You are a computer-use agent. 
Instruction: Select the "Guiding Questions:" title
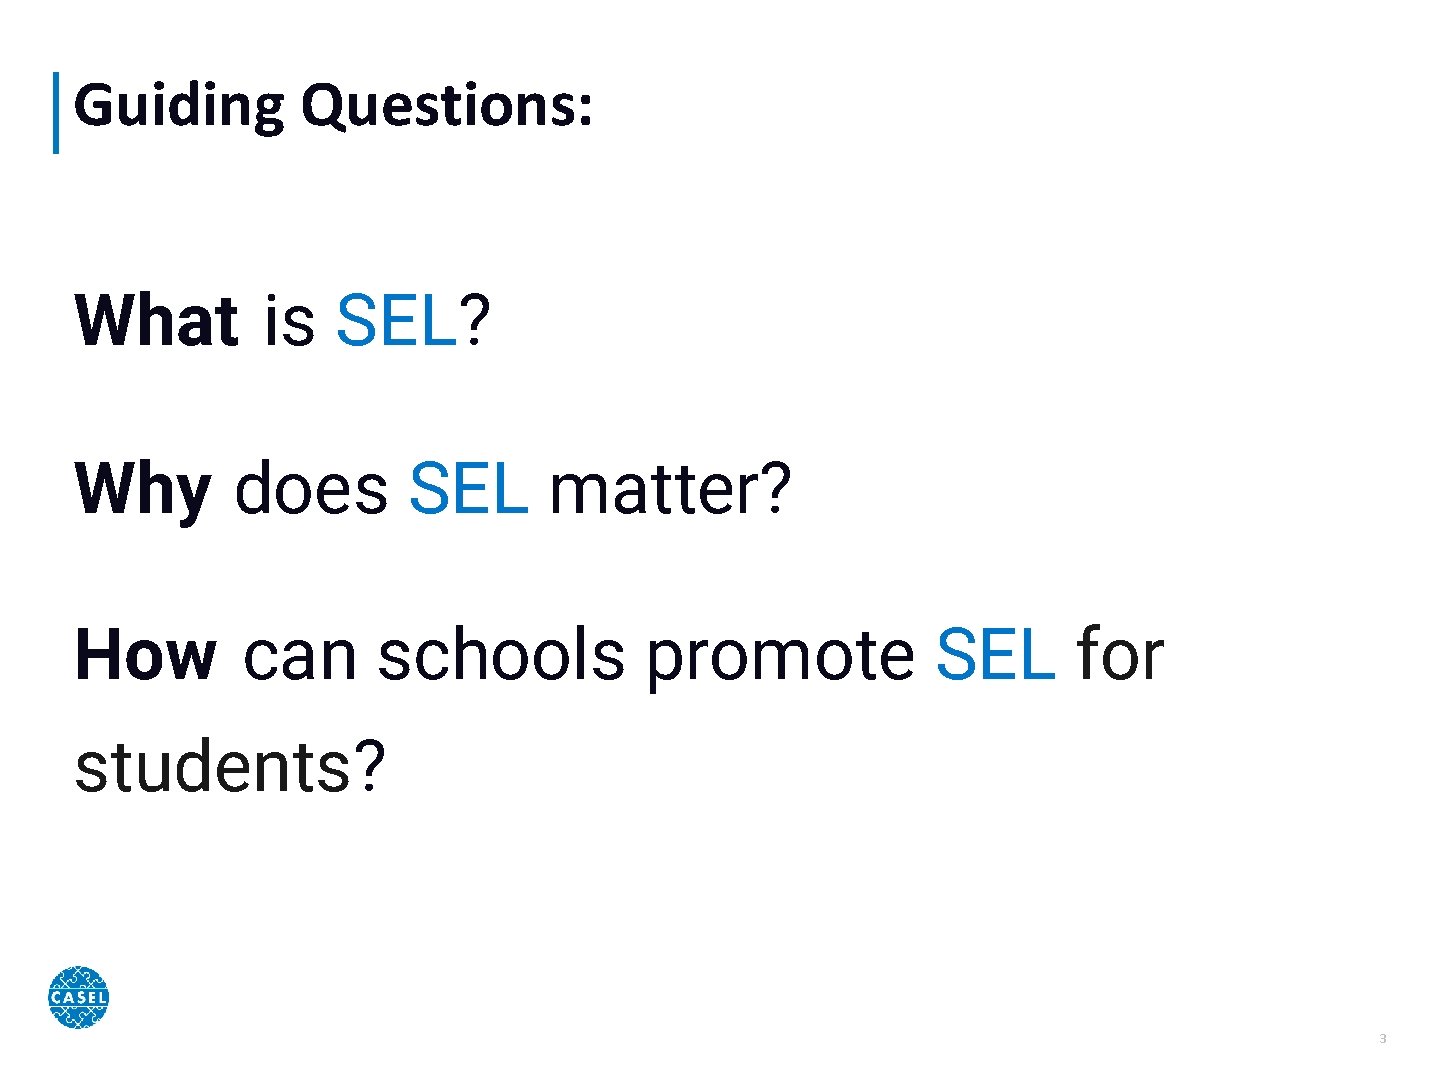[333, 105]
